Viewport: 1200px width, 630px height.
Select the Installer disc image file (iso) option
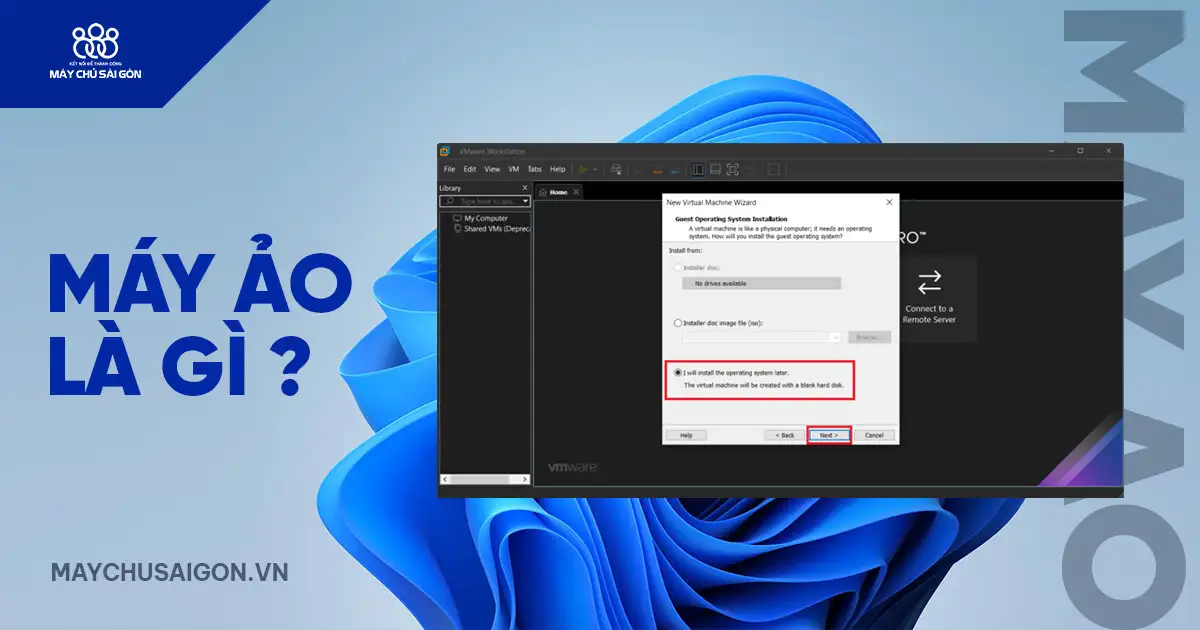tap(679, 323)
